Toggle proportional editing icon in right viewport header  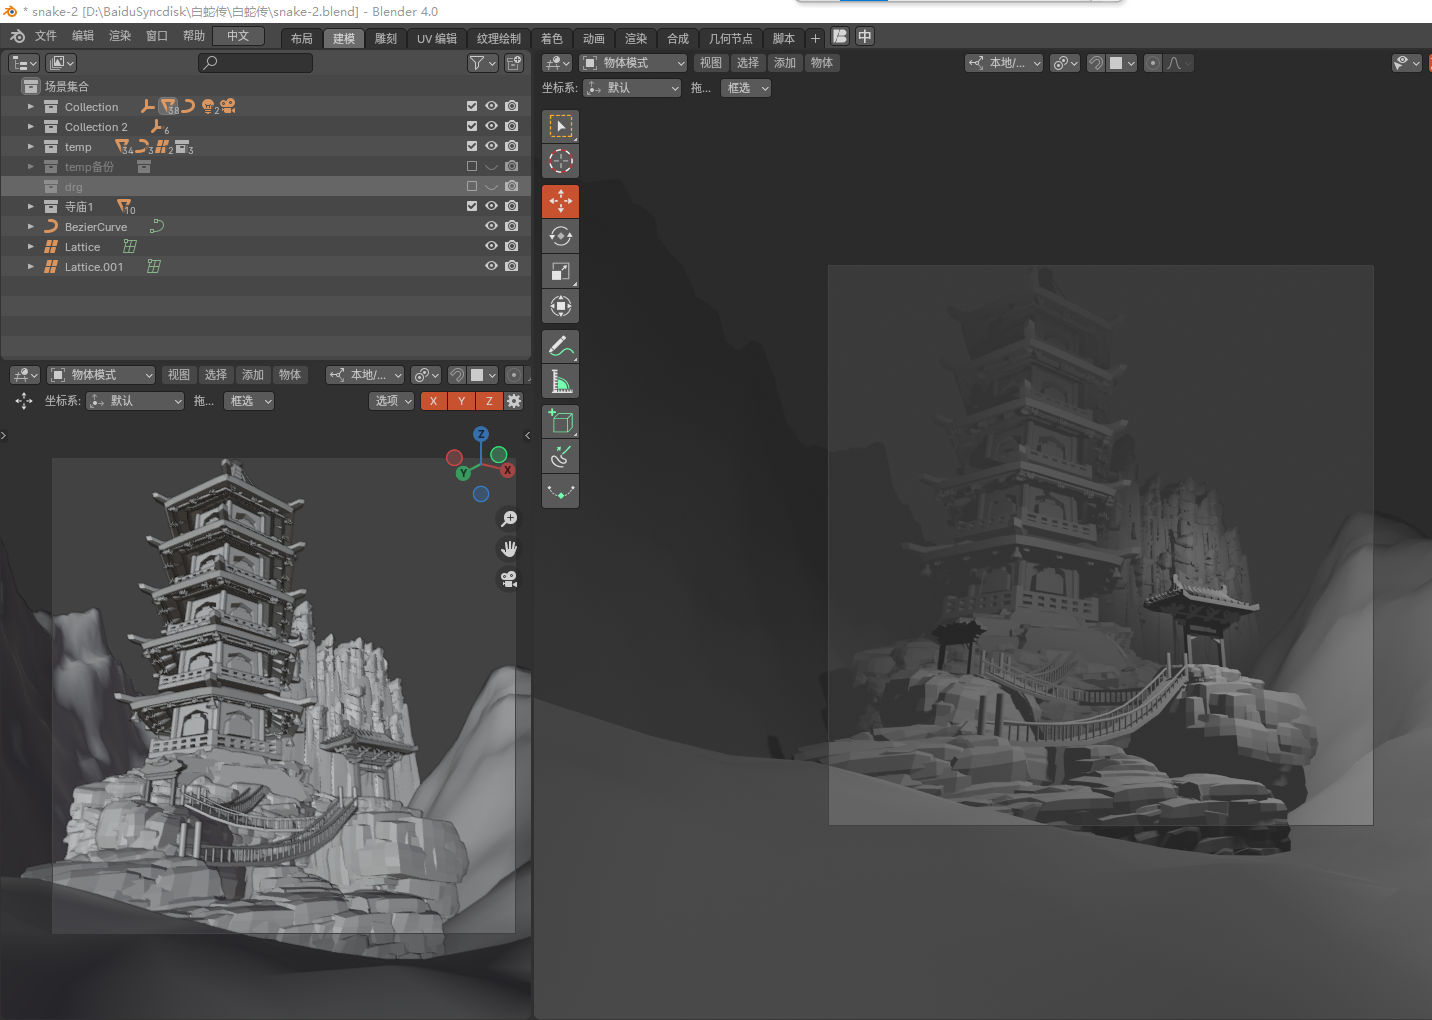pyautogui.click(x=1153, y=63)
